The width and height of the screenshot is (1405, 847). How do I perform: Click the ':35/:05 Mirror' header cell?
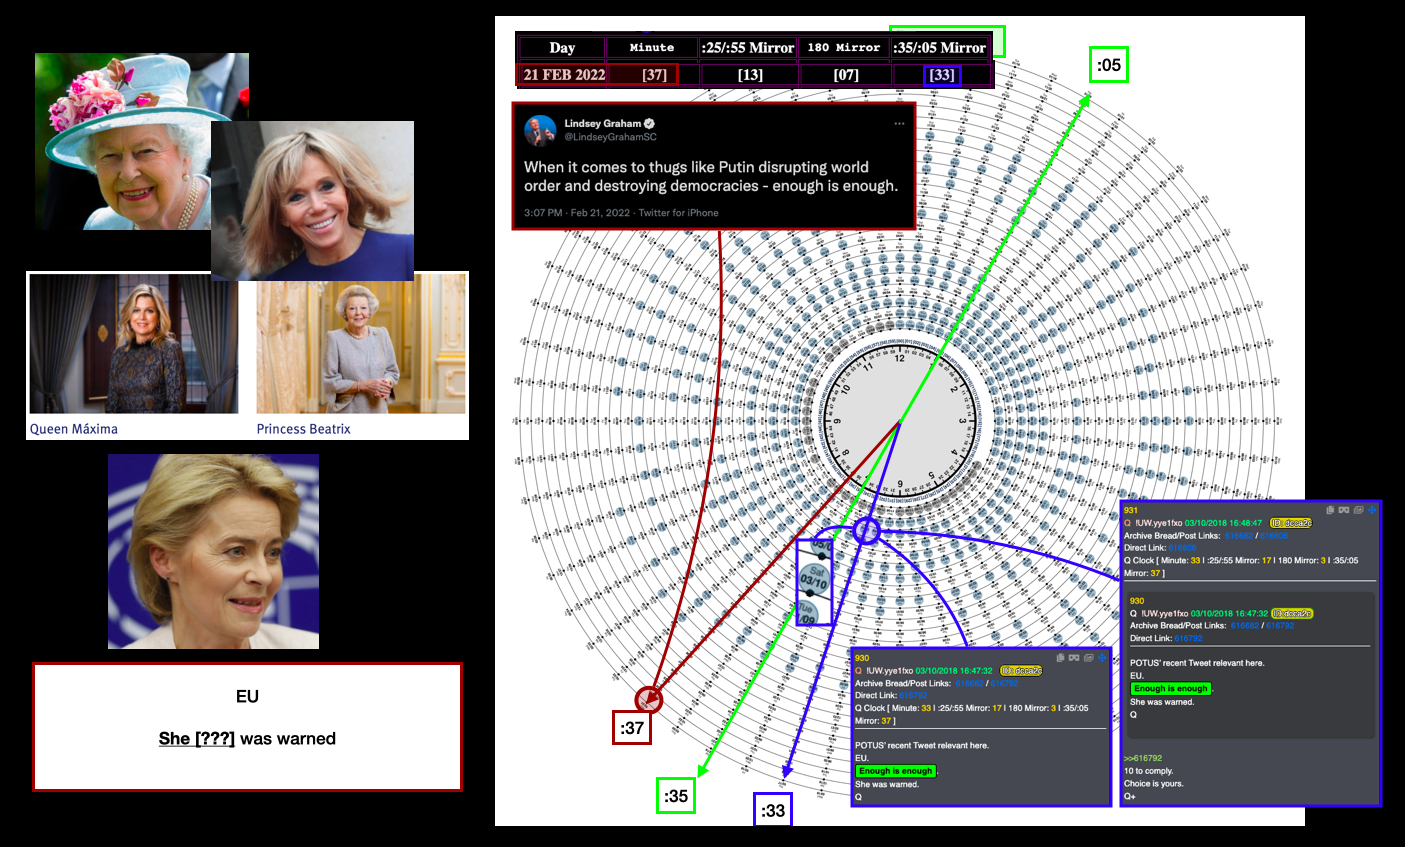tap(940, 48)
